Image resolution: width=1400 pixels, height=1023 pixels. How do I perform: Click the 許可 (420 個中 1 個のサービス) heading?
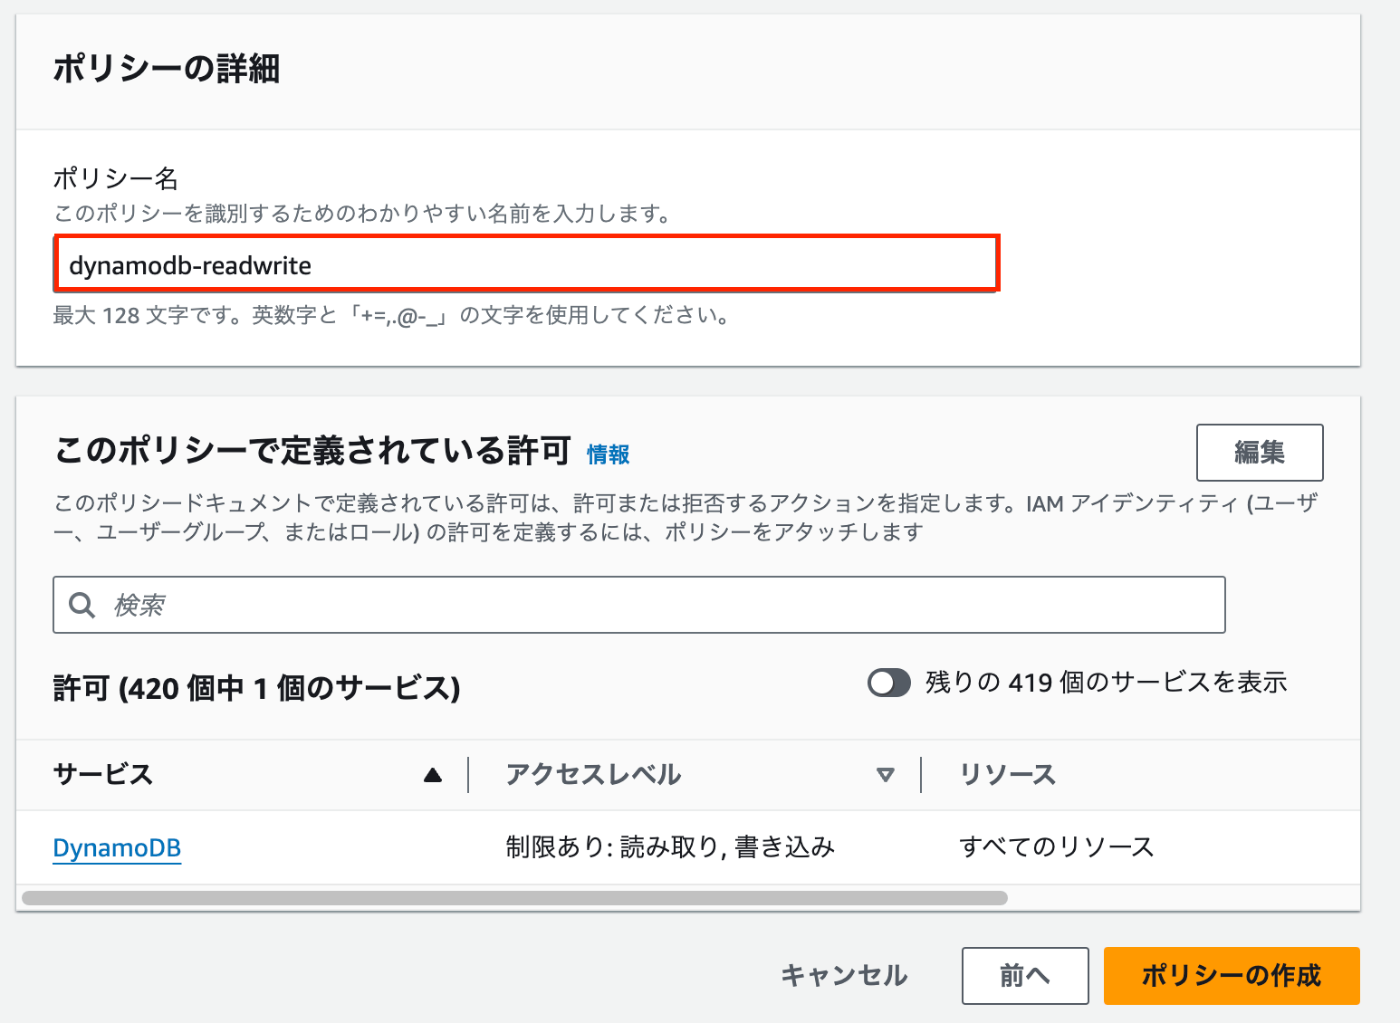coord(257,688)
